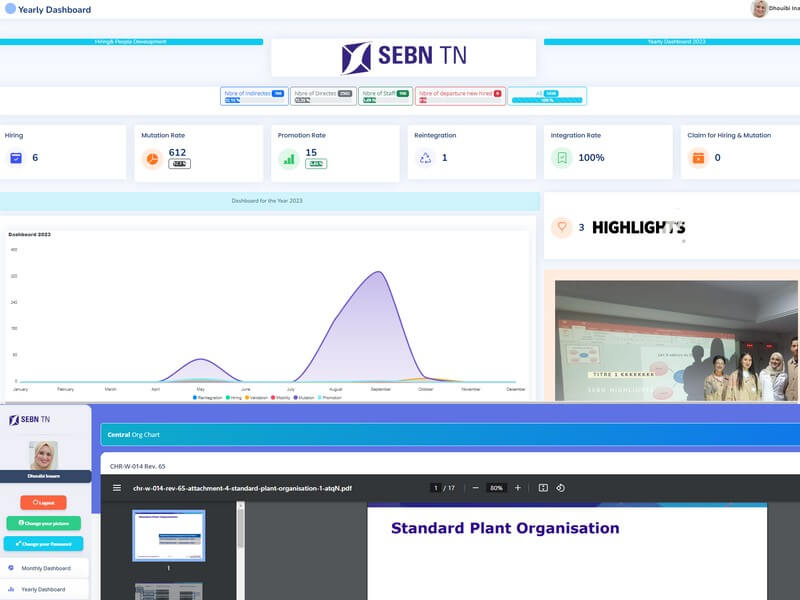
Task: Click the Change your picture button
Action: pos(43,523)
